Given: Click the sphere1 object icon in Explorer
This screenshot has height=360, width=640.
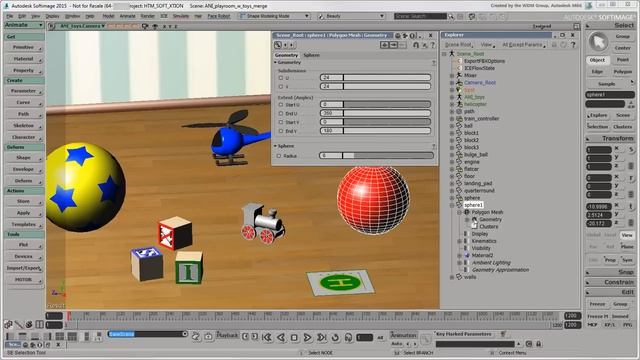Looking at the screenshot, I should pyautogui.click(x=459, y=205).
